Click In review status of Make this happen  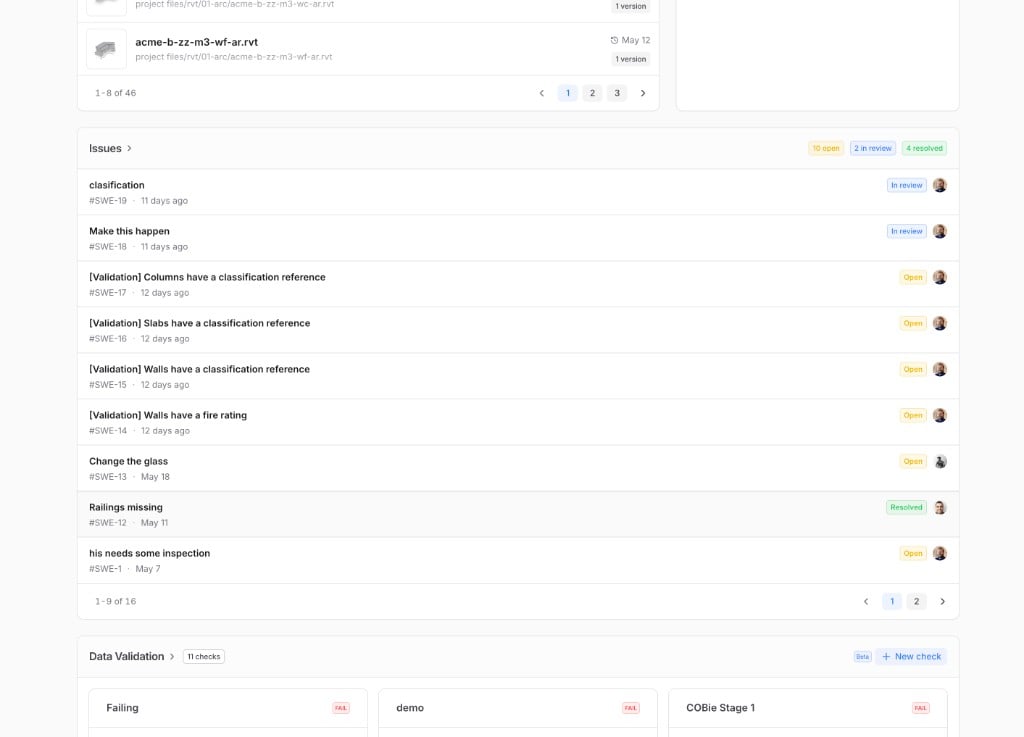coord(906,231)
